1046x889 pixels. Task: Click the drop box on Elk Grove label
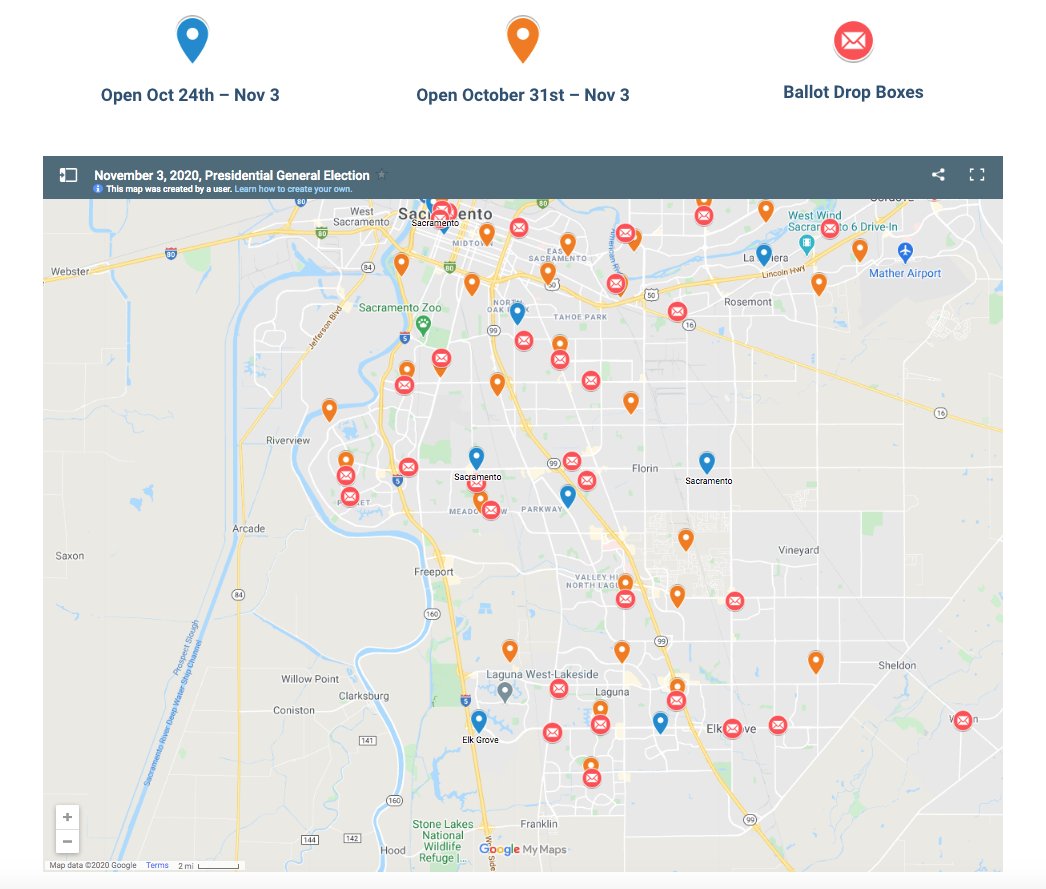click(732, 728)
